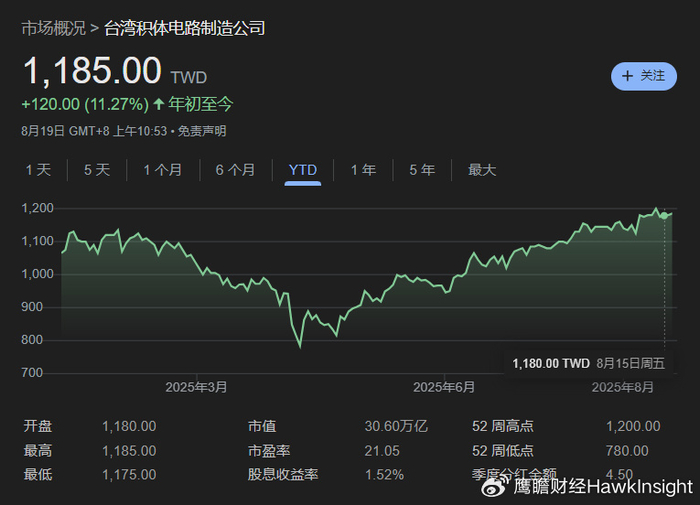Click the 1,185.00 stock price heading
Image resolution: width=700 pixels, height=505 pixels.
pyautogui.click(x=92, y=71)
